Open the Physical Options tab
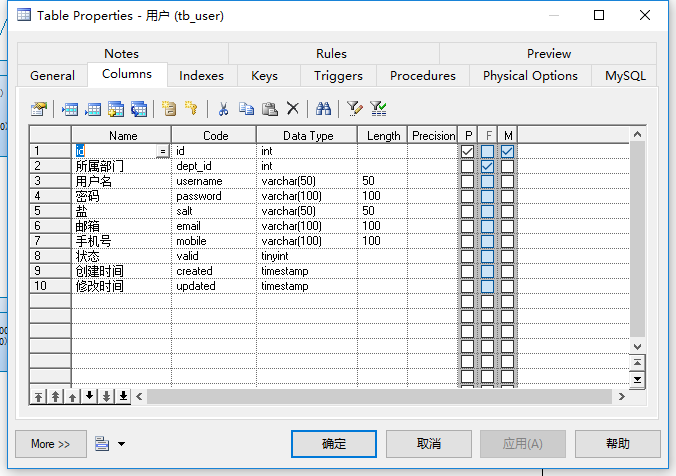This screenshot has width=676, height=476. point(530,76)
